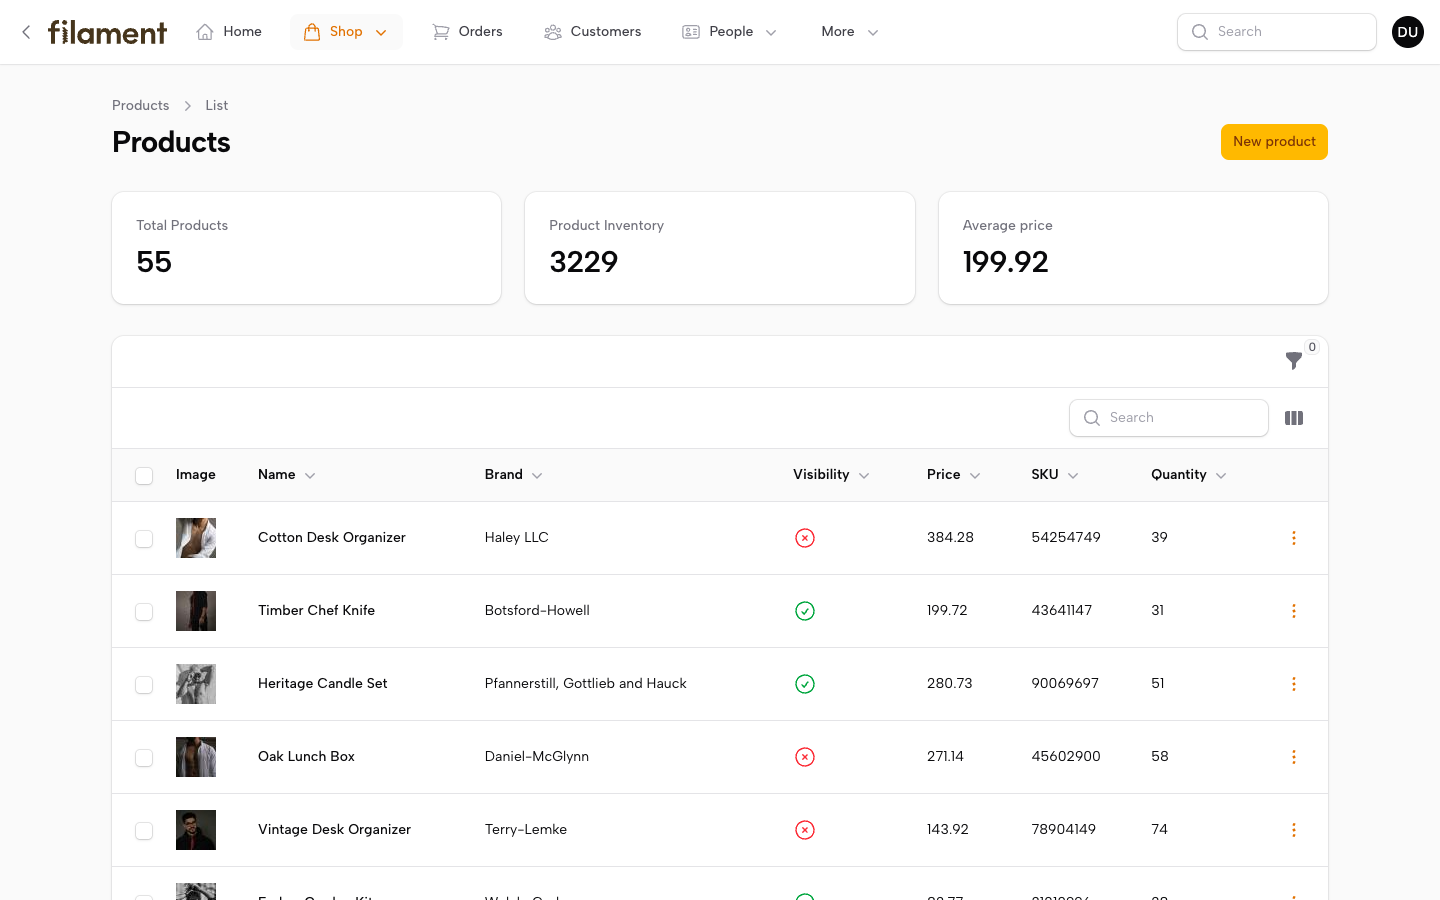Click the green visibility icon for Heritage Candle Set
The height and width of the screenshot is (900, 1440).
click(805, 684)
